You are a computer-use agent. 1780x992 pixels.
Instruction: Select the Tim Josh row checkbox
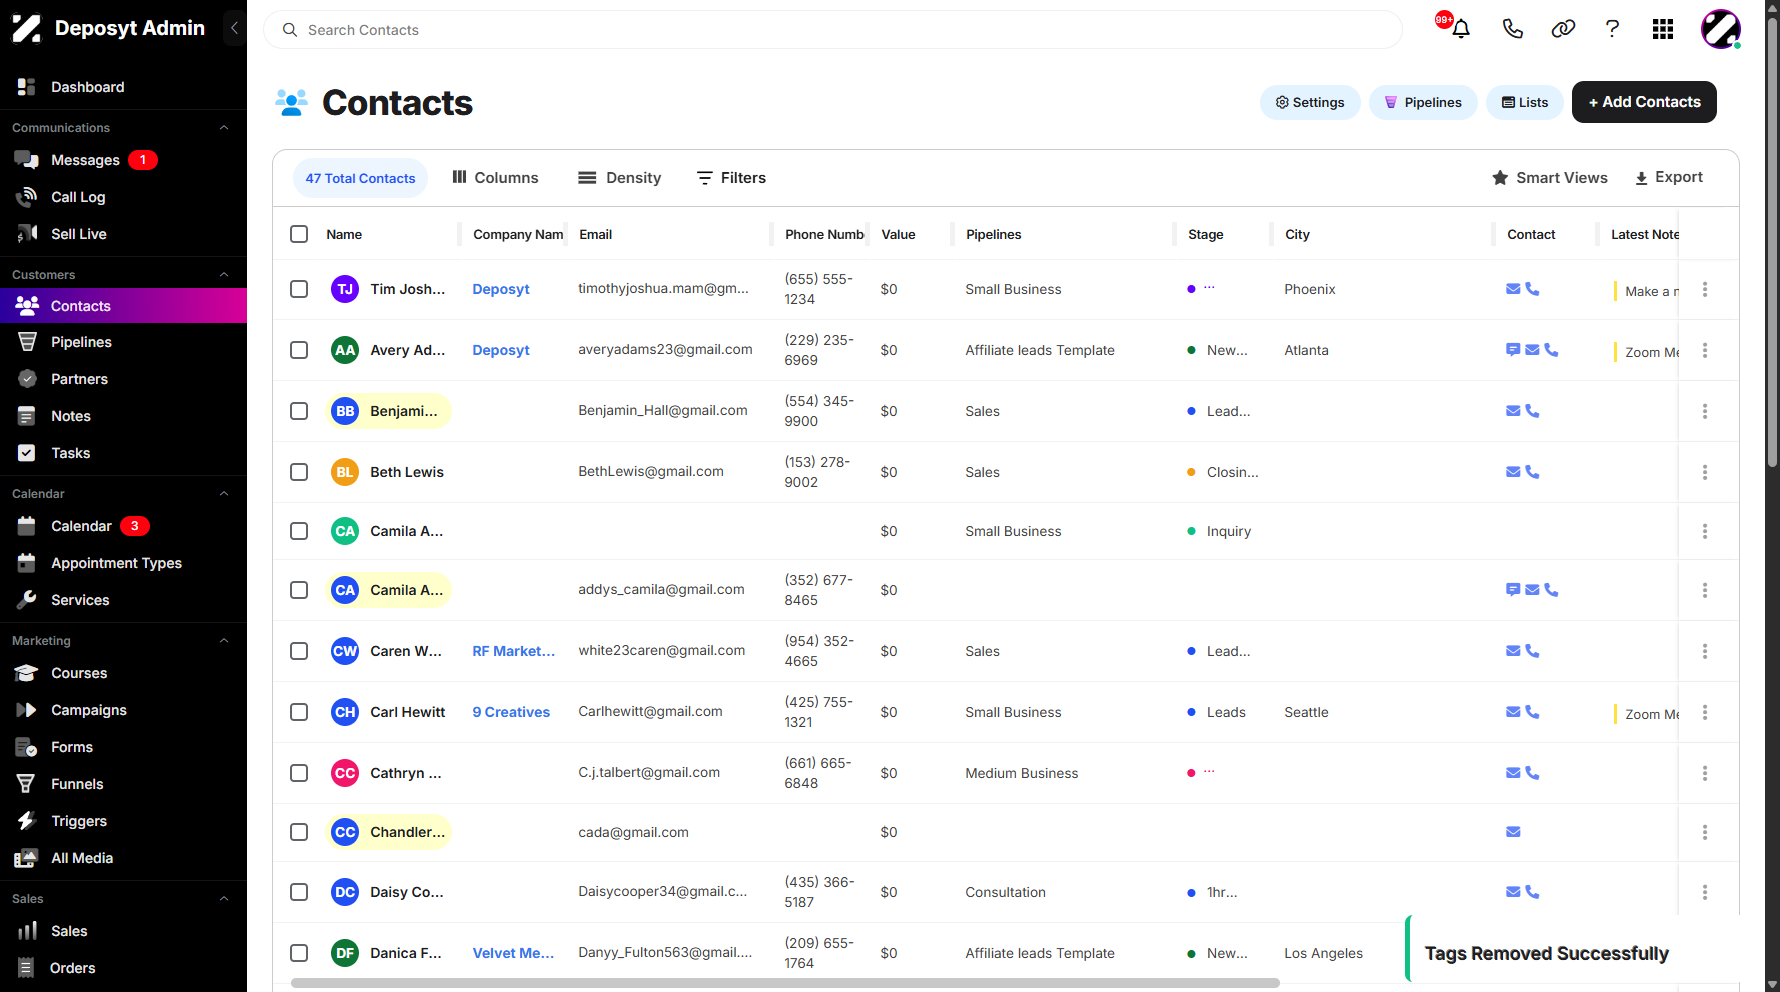299,289
